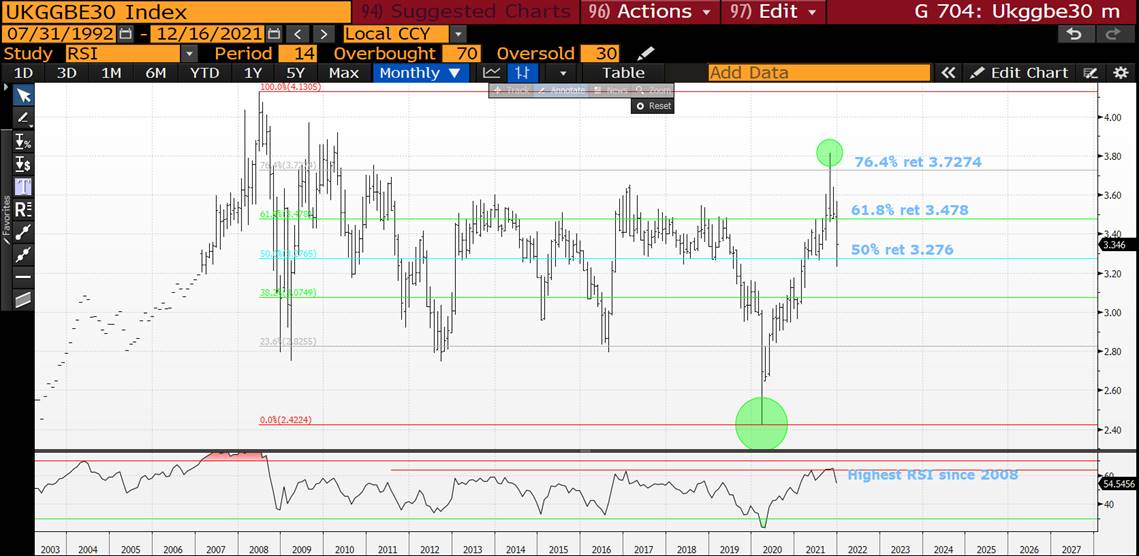Open chart type dropdown arrow
Viewport: 1139px width, 556px height.
tap(562, 73)
